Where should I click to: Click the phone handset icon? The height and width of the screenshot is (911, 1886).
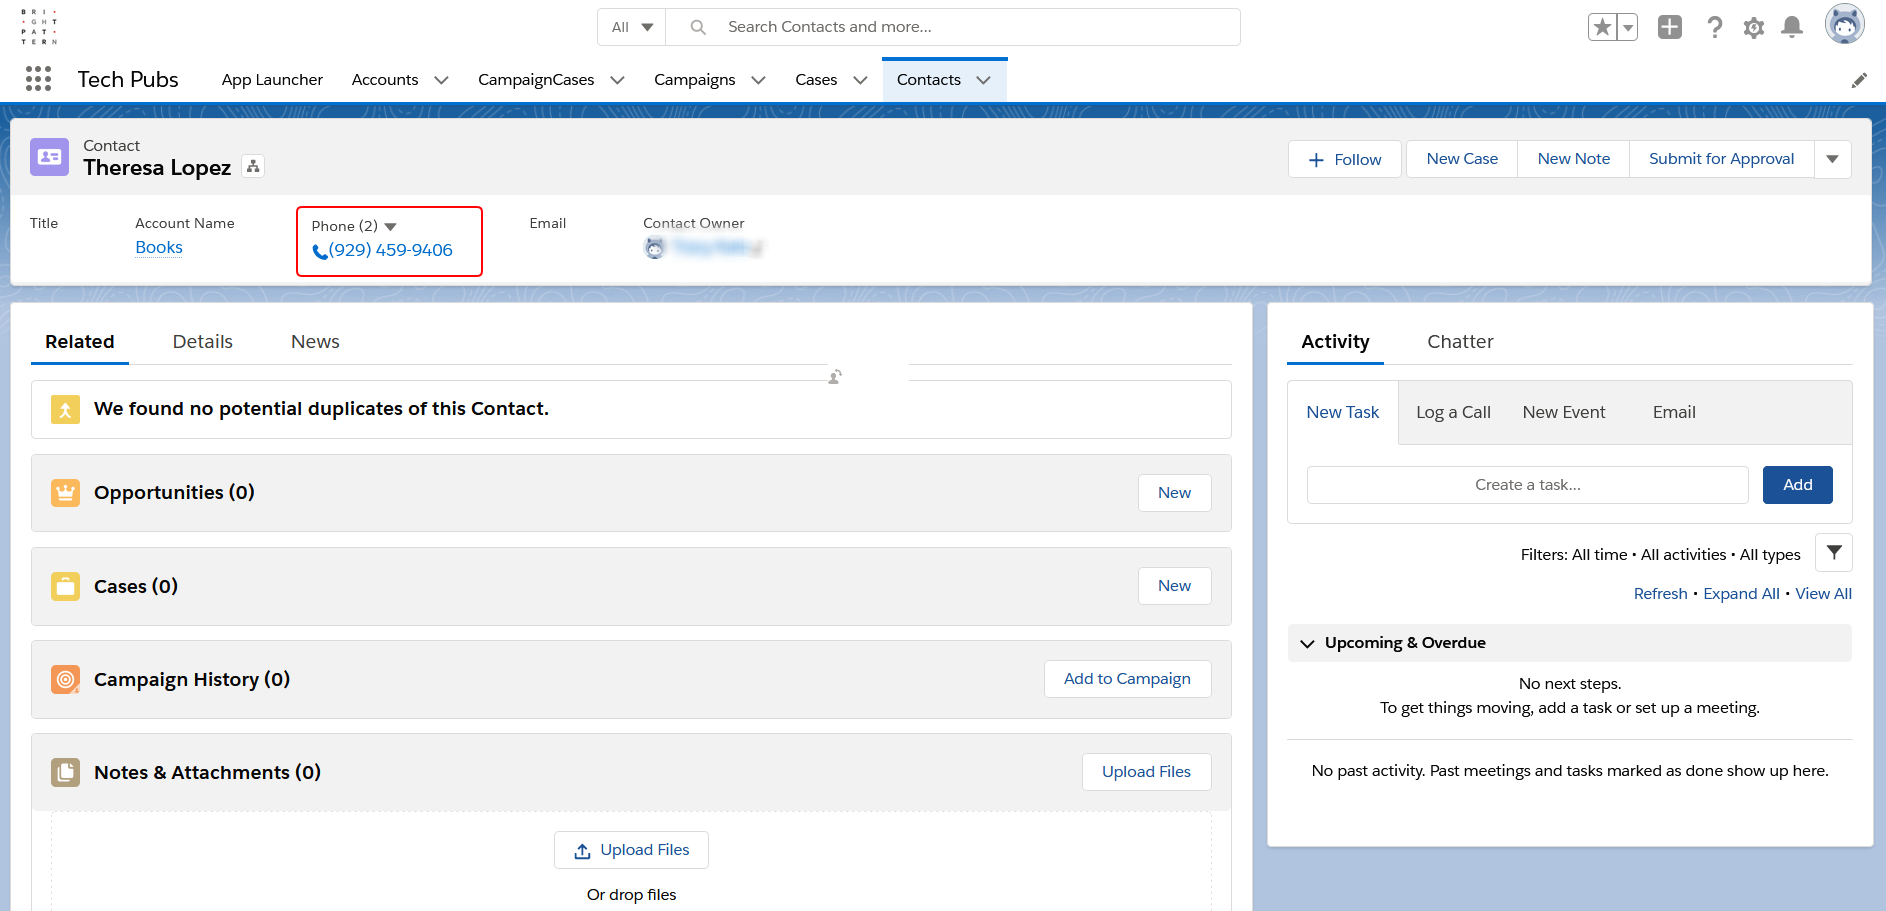click(x=320, y=252)
